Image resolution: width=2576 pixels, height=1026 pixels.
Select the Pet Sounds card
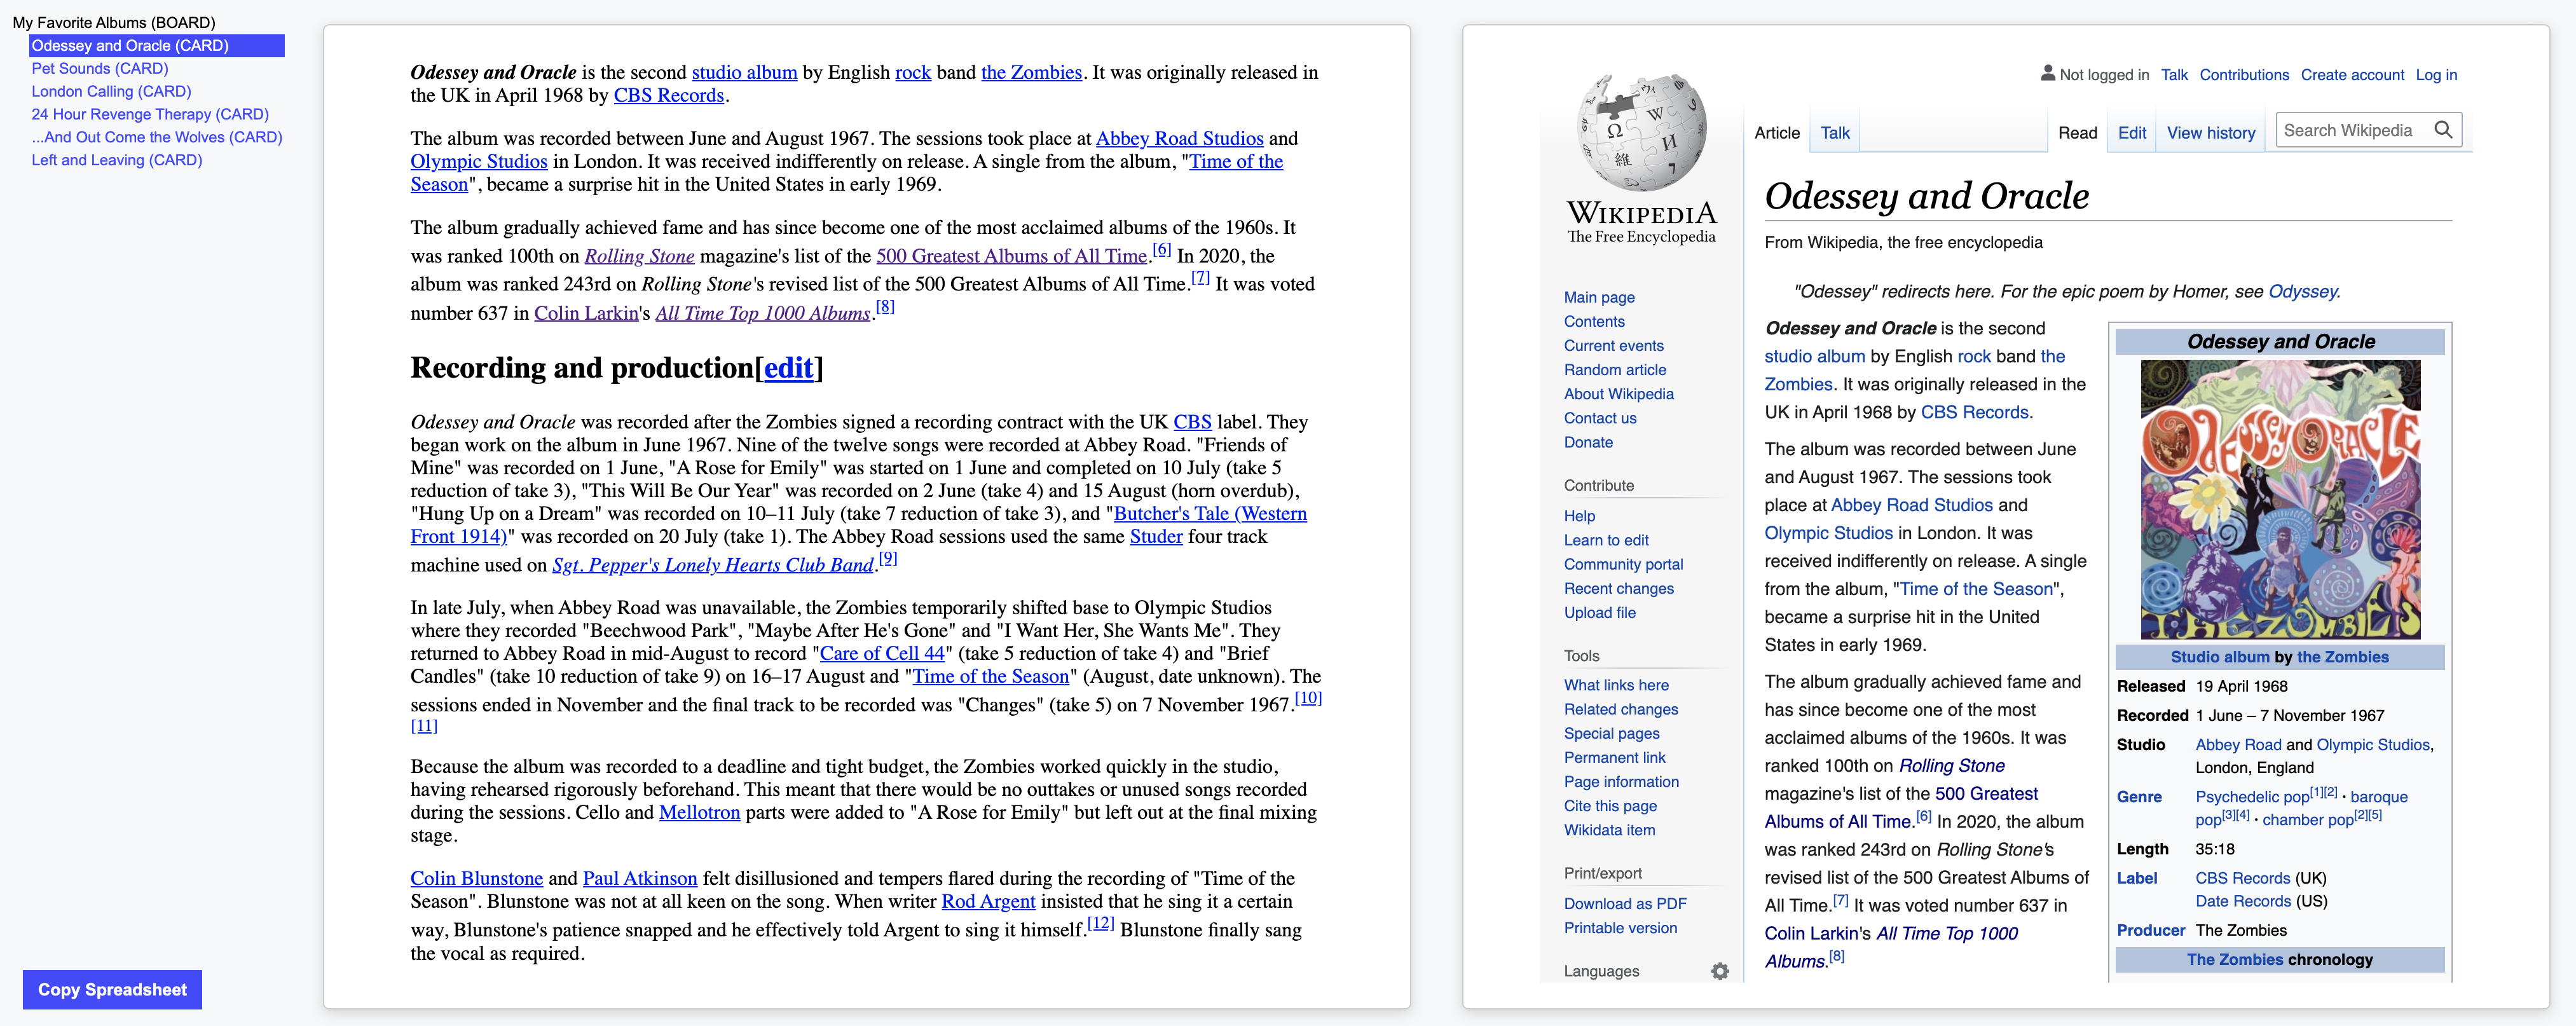[100, 68]
